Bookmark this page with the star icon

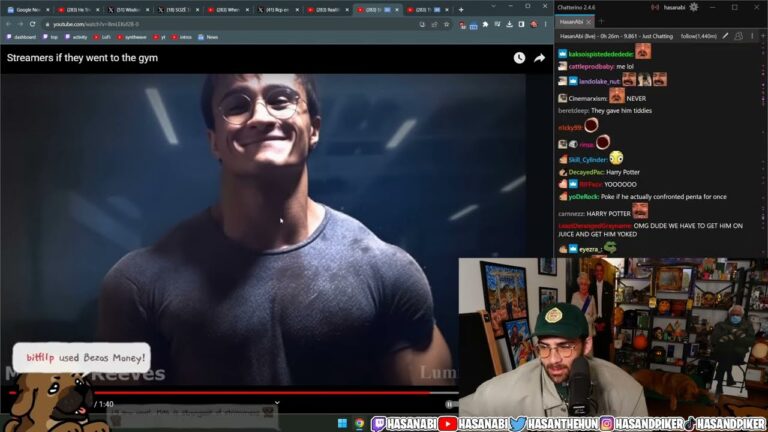click(447, 24)
